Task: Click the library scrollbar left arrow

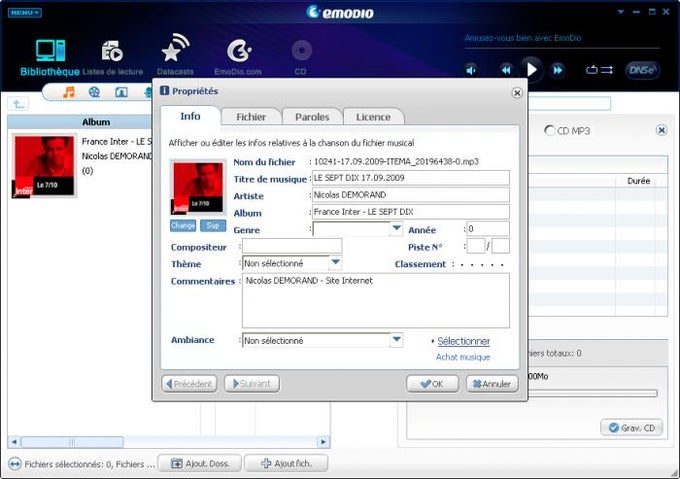Action: [14, 442]
